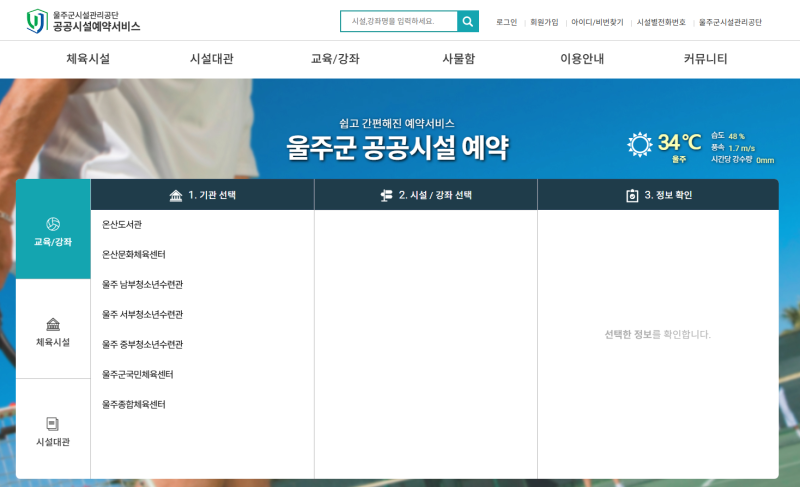This screenshot has width=800, height=487.
Task: Click the clipboard icon beside 3. 정보 확인
Action: pos(632,195)
